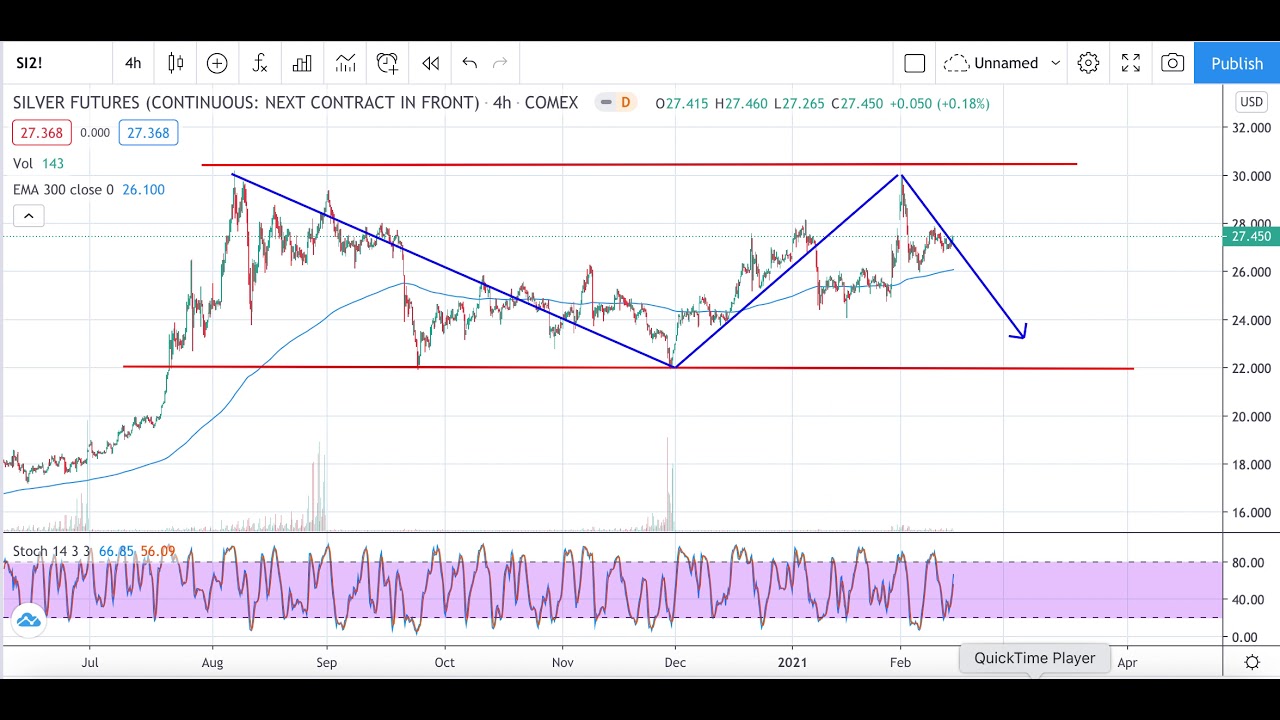The height and width of the screenshot is (720, 1280).
Task: Click the blue 27.368 buy price box
Action: (x=148, y=133)
